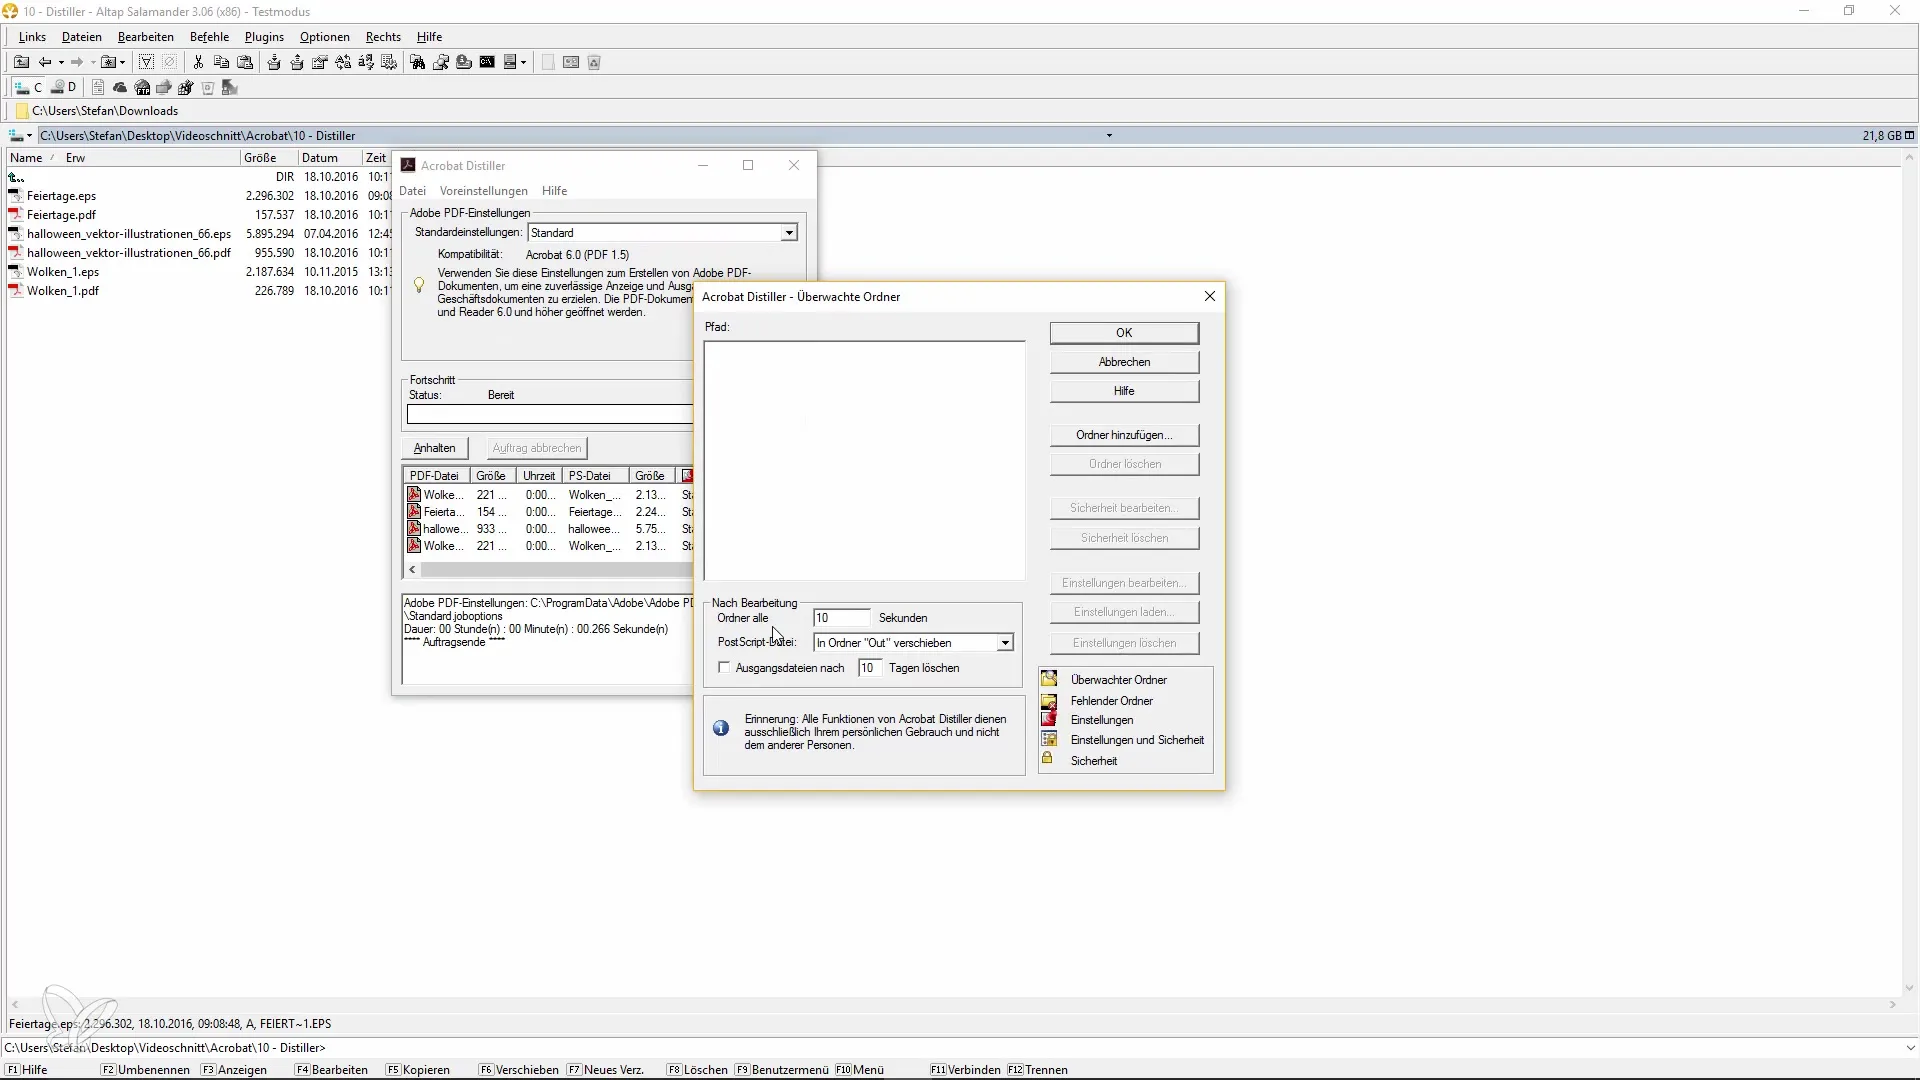Select file Wolken_1.pdf
Image resolution: width=1920 pixels, height=1080 pixels.
click(63, 291)
